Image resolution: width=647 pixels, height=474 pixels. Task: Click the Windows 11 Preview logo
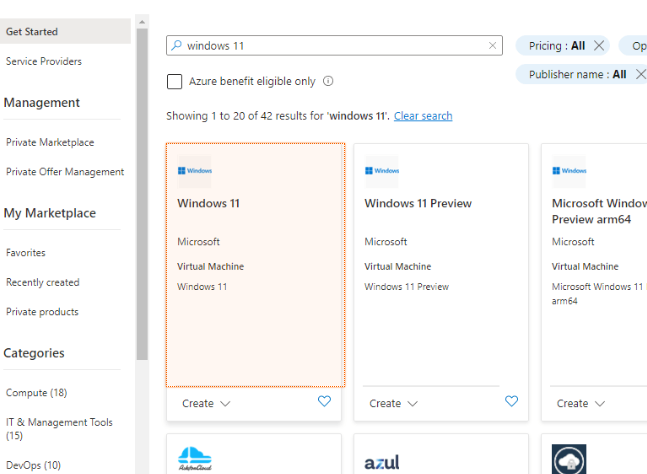(382, 171)
